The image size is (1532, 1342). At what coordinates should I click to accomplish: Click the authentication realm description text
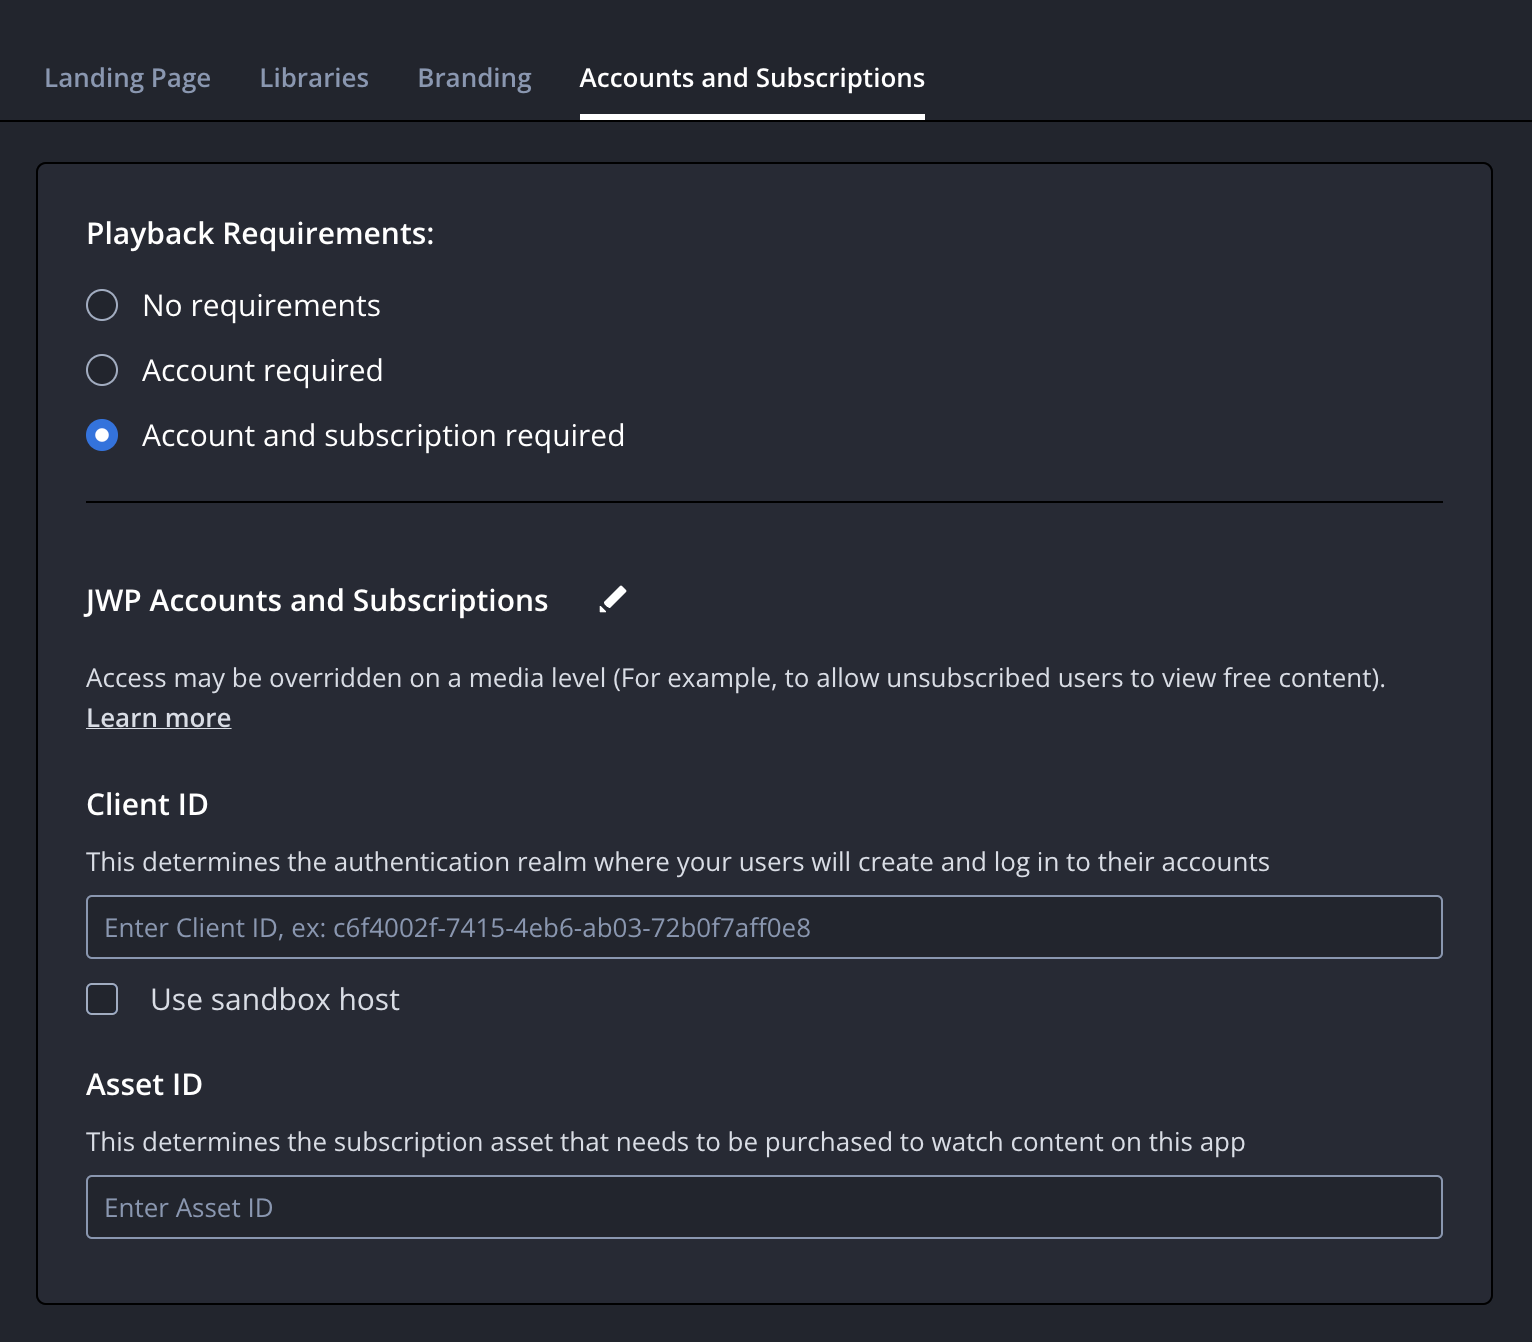click(x=678, y=862)
